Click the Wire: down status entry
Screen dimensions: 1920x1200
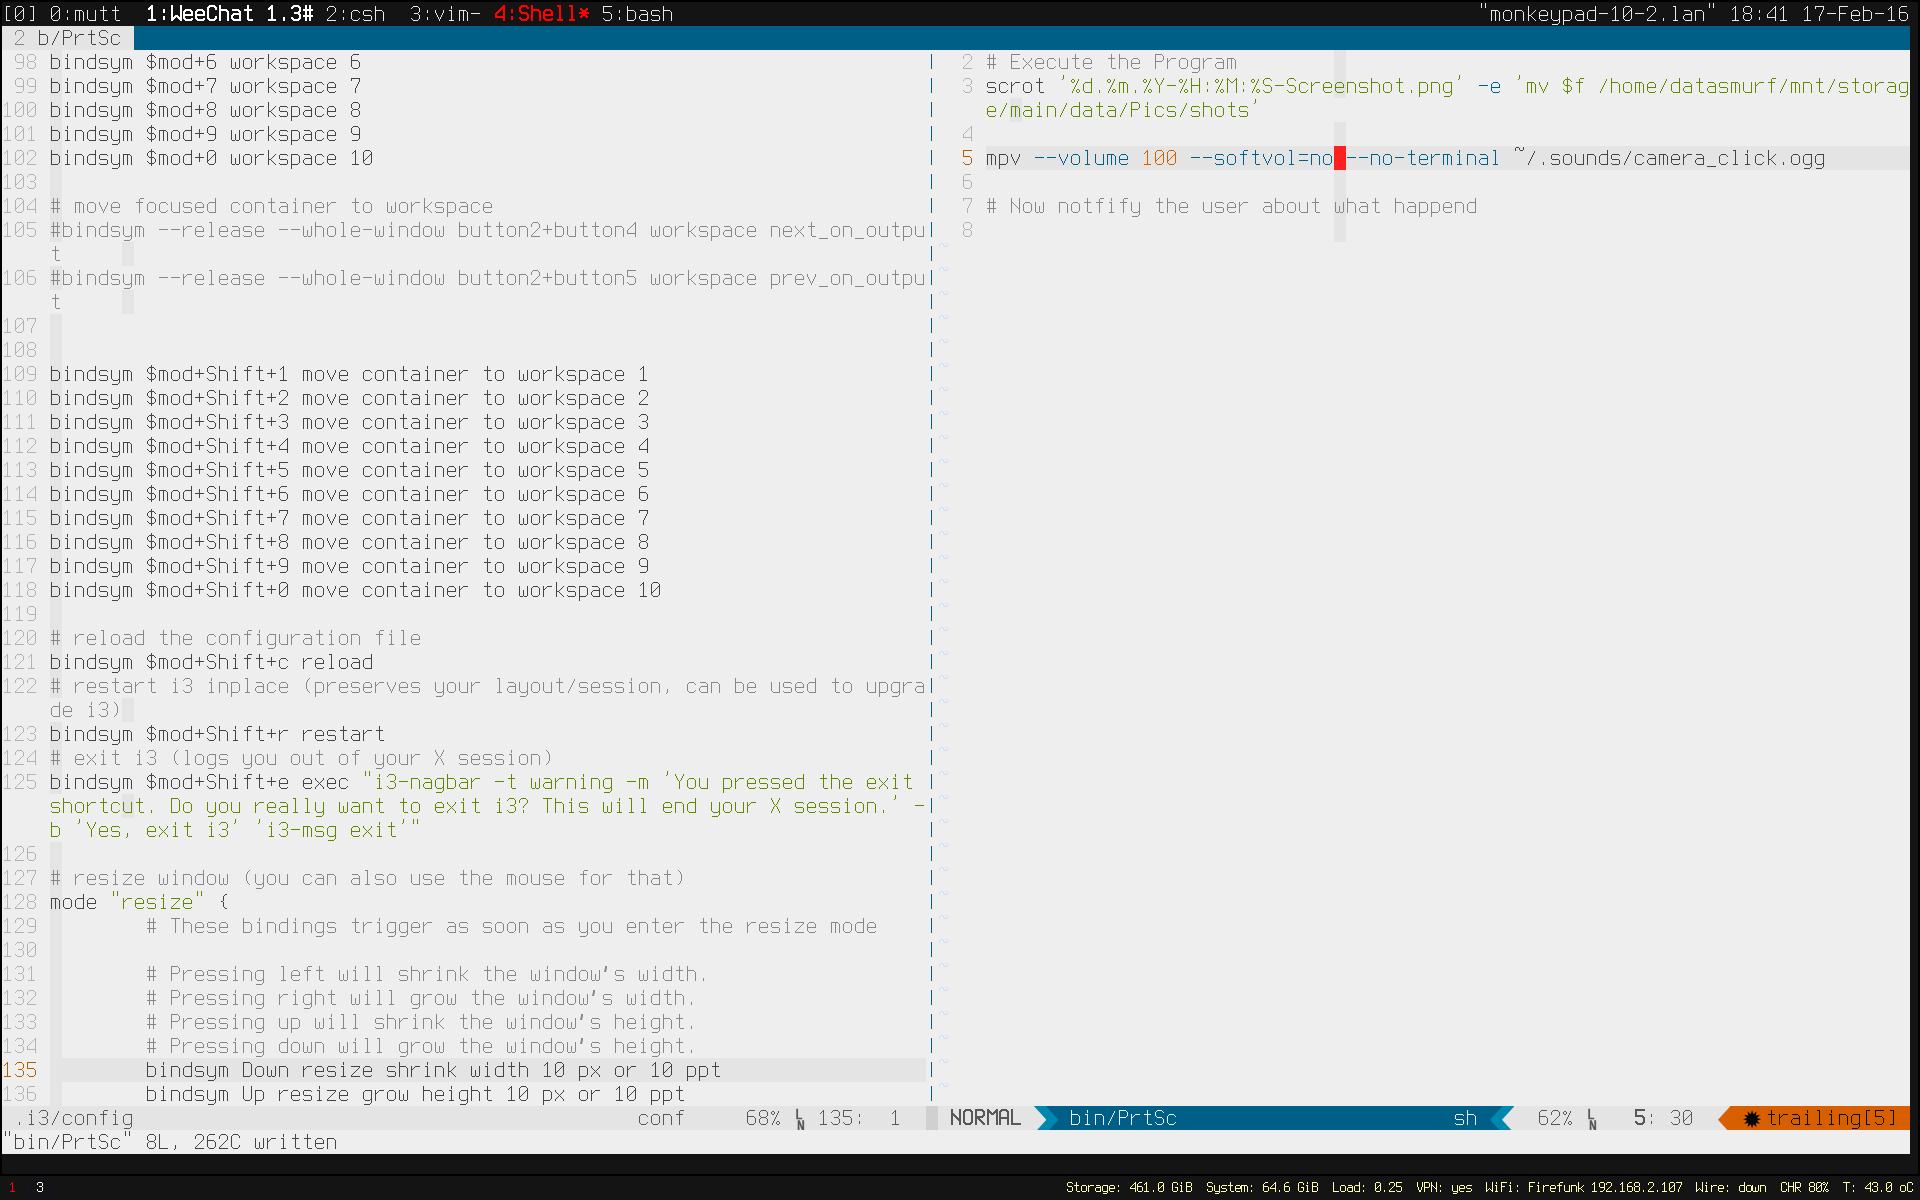click(x=1731, y=1187)
